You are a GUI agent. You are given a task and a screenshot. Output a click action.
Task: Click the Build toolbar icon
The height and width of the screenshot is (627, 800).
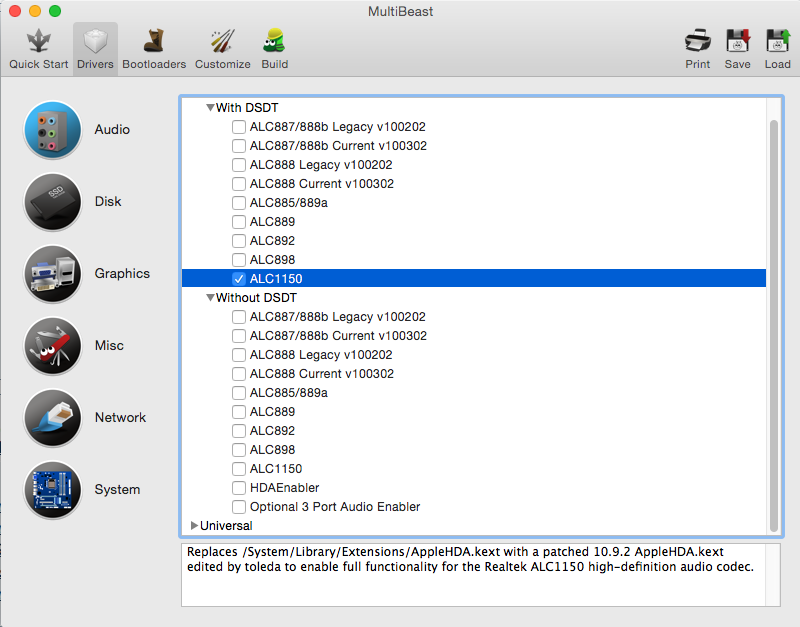[274, 42]
